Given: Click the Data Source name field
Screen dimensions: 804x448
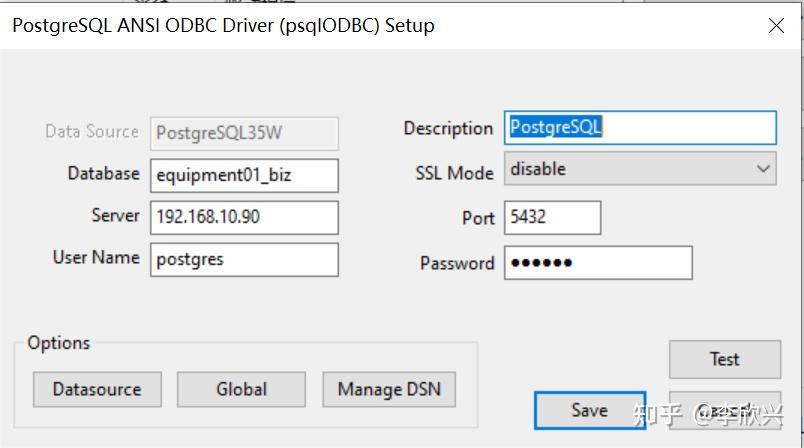Looking at the screenshot, I should (x=244, y=133).
